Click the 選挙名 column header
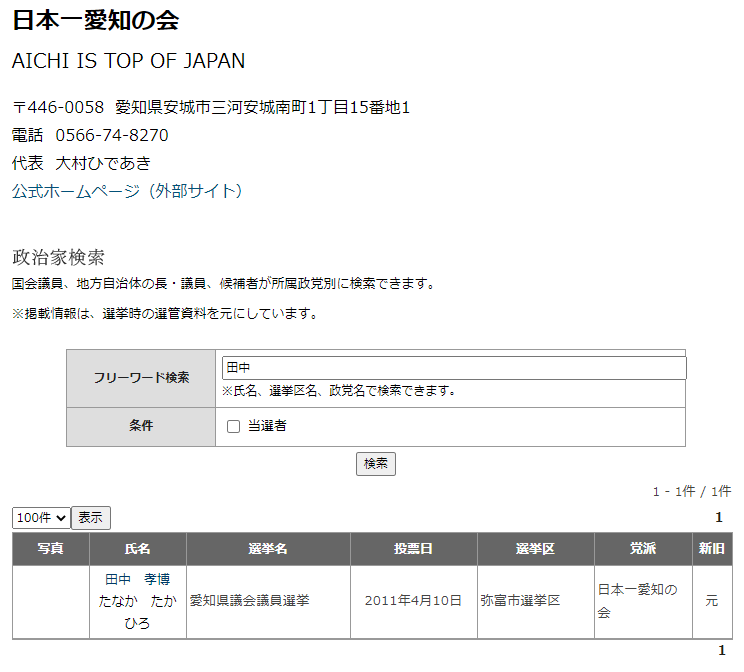744x672 pixels. (x=268, y=549)
